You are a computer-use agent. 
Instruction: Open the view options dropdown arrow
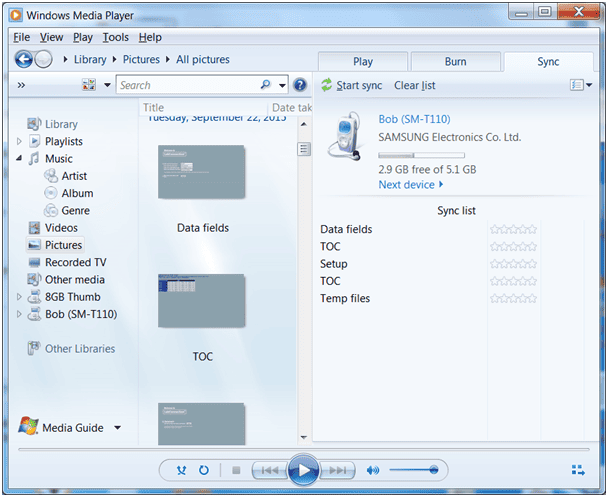(x=107, y=85)
